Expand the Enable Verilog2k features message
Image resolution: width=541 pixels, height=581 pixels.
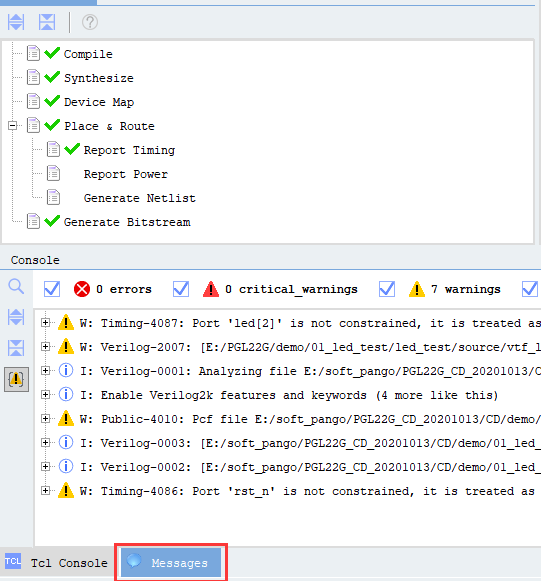point(46,394)
